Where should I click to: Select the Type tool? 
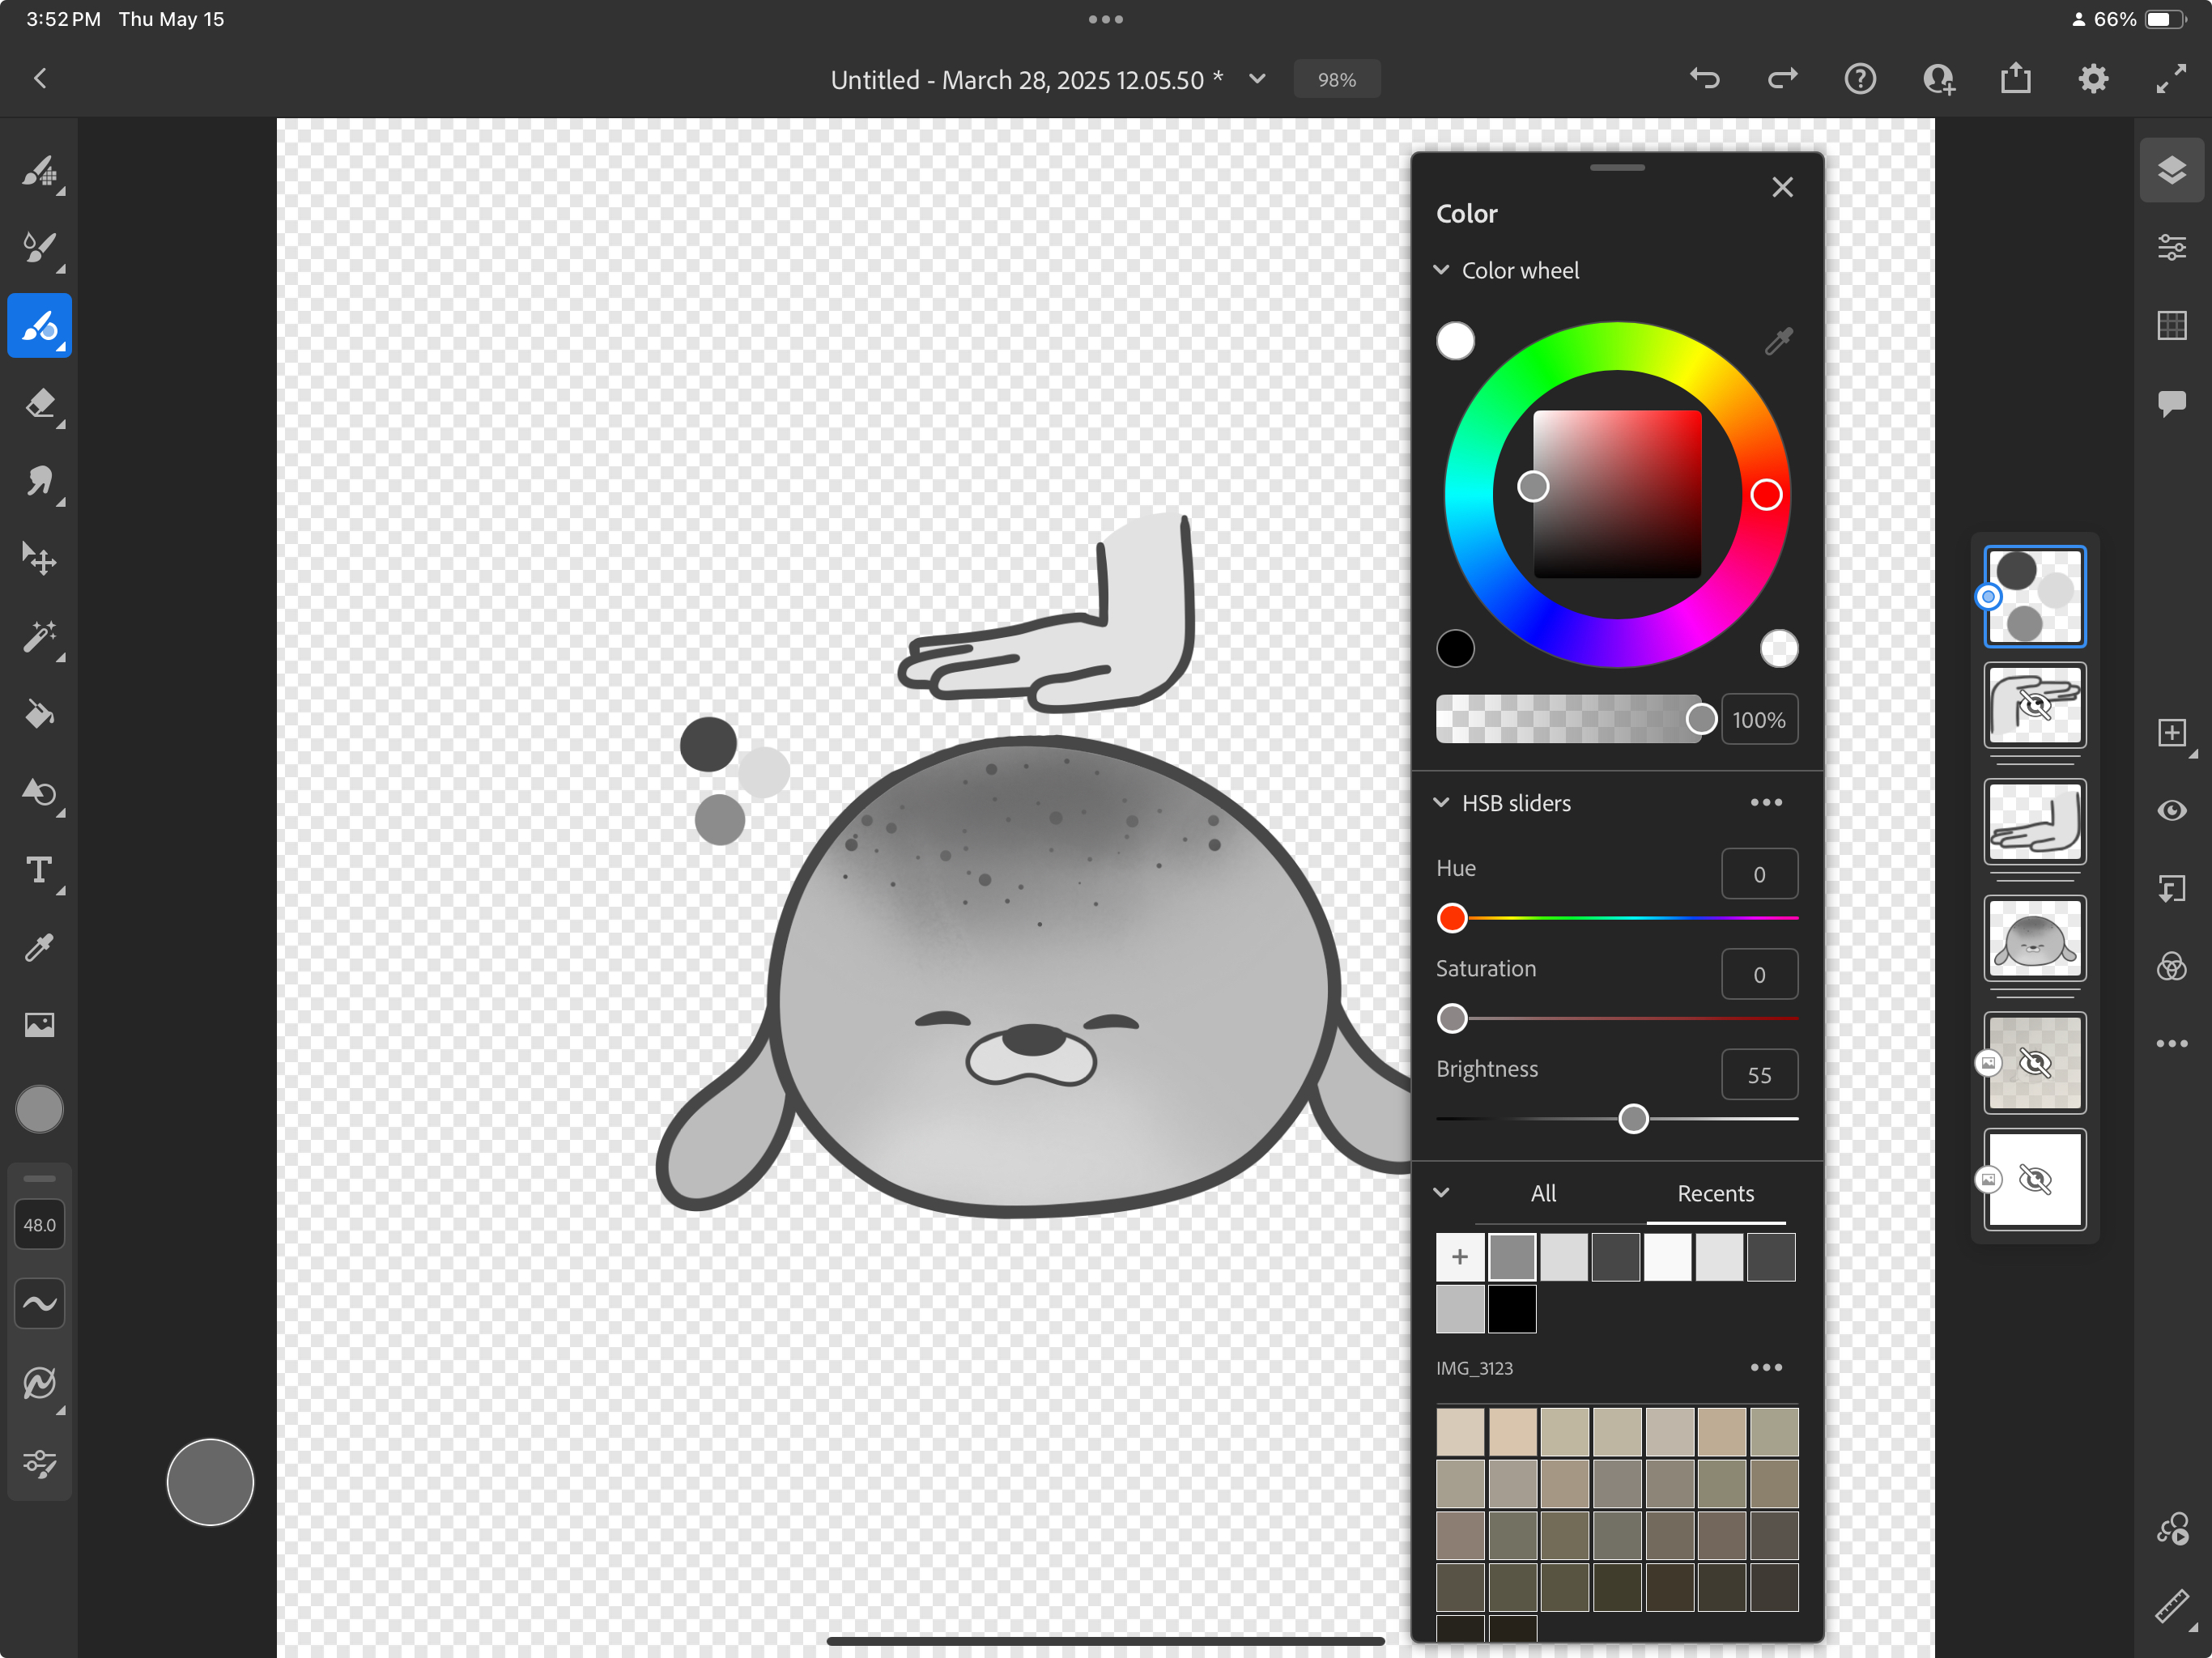[40, 870]
